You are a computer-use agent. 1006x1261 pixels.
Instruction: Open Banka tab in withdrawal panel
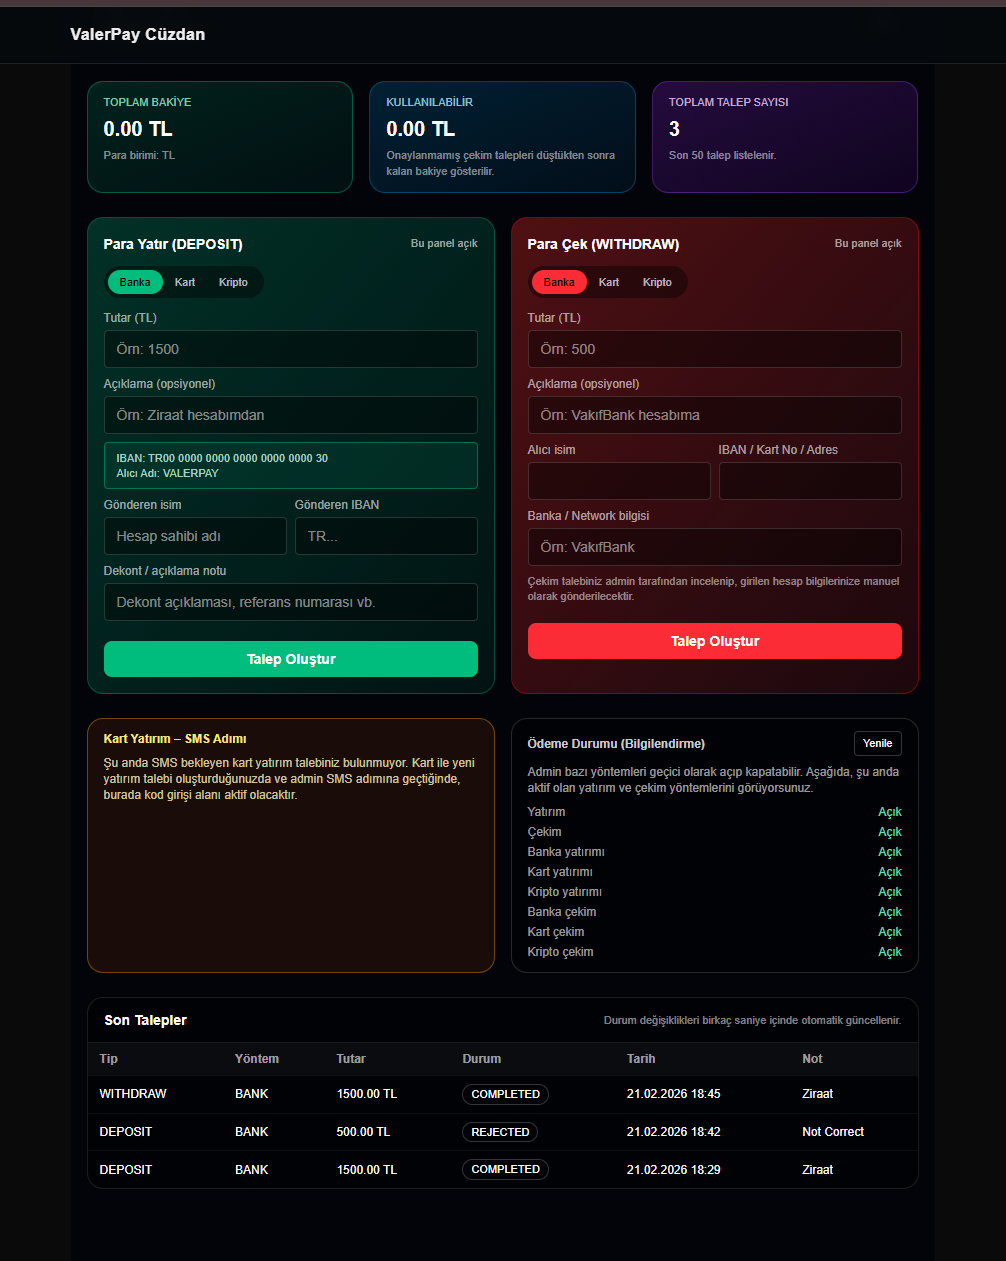pyautogui.click(x=559, y=282)
